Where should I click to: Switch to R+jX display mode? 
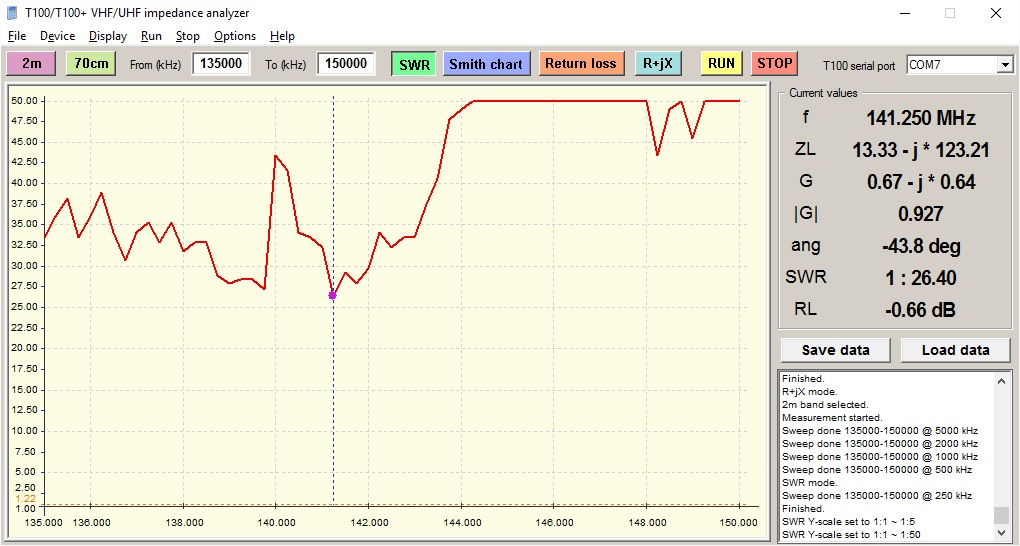(x=657, y=64)
